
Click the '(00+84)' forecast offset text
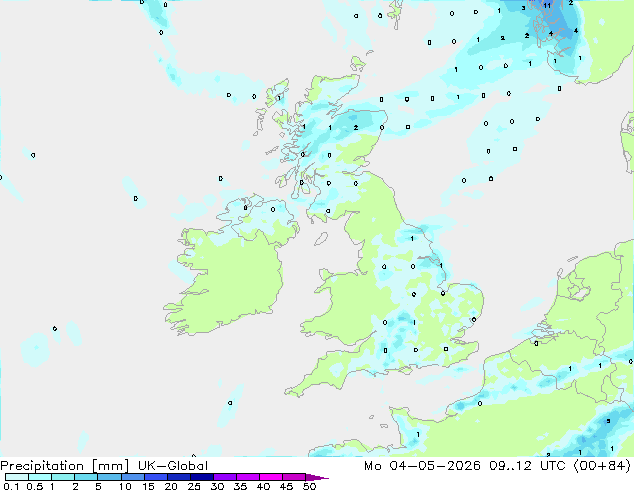602,466
